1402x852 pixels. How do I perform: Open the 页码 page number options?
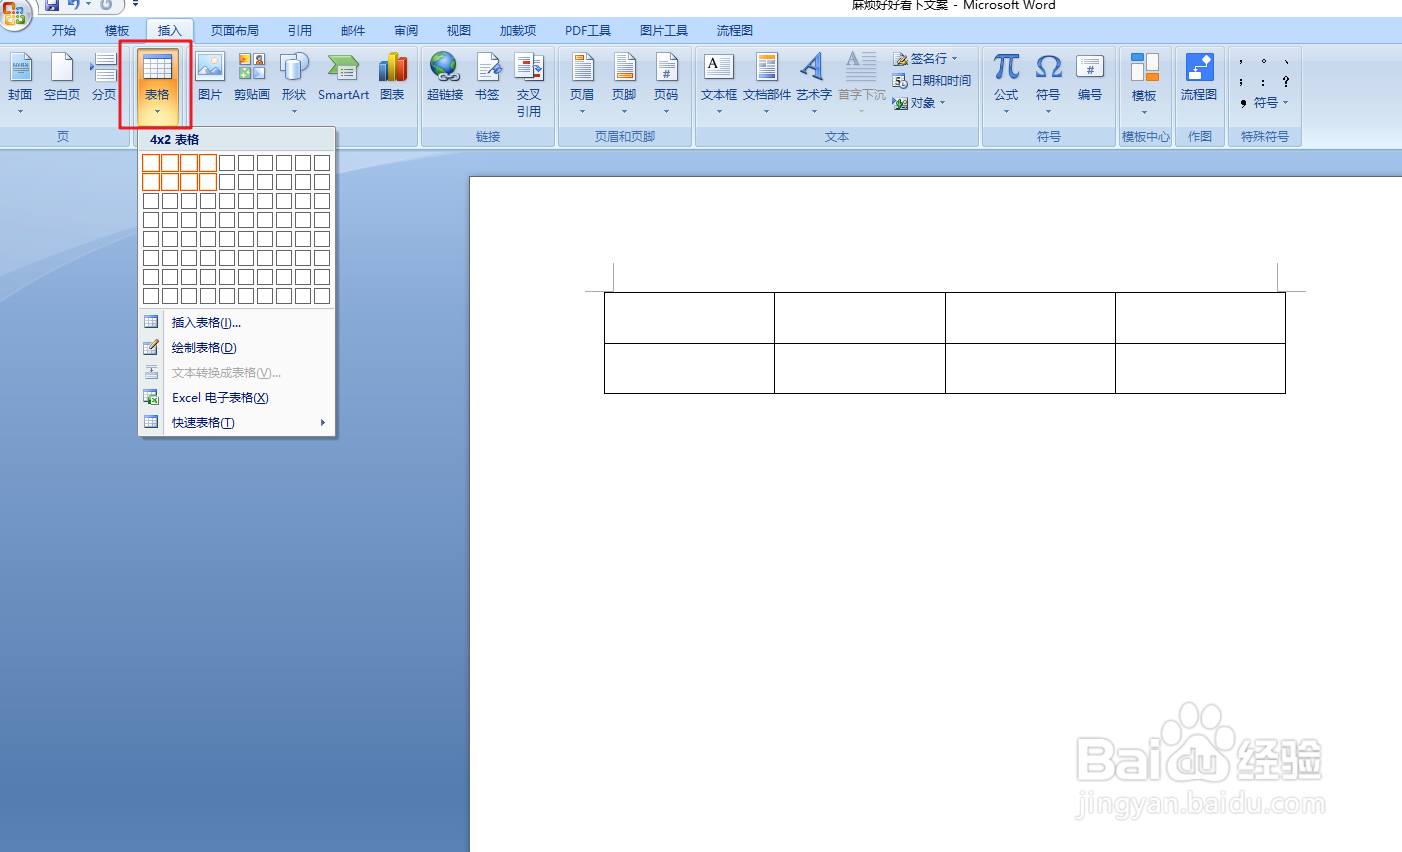pyautogui.click(x=666, y=82)
